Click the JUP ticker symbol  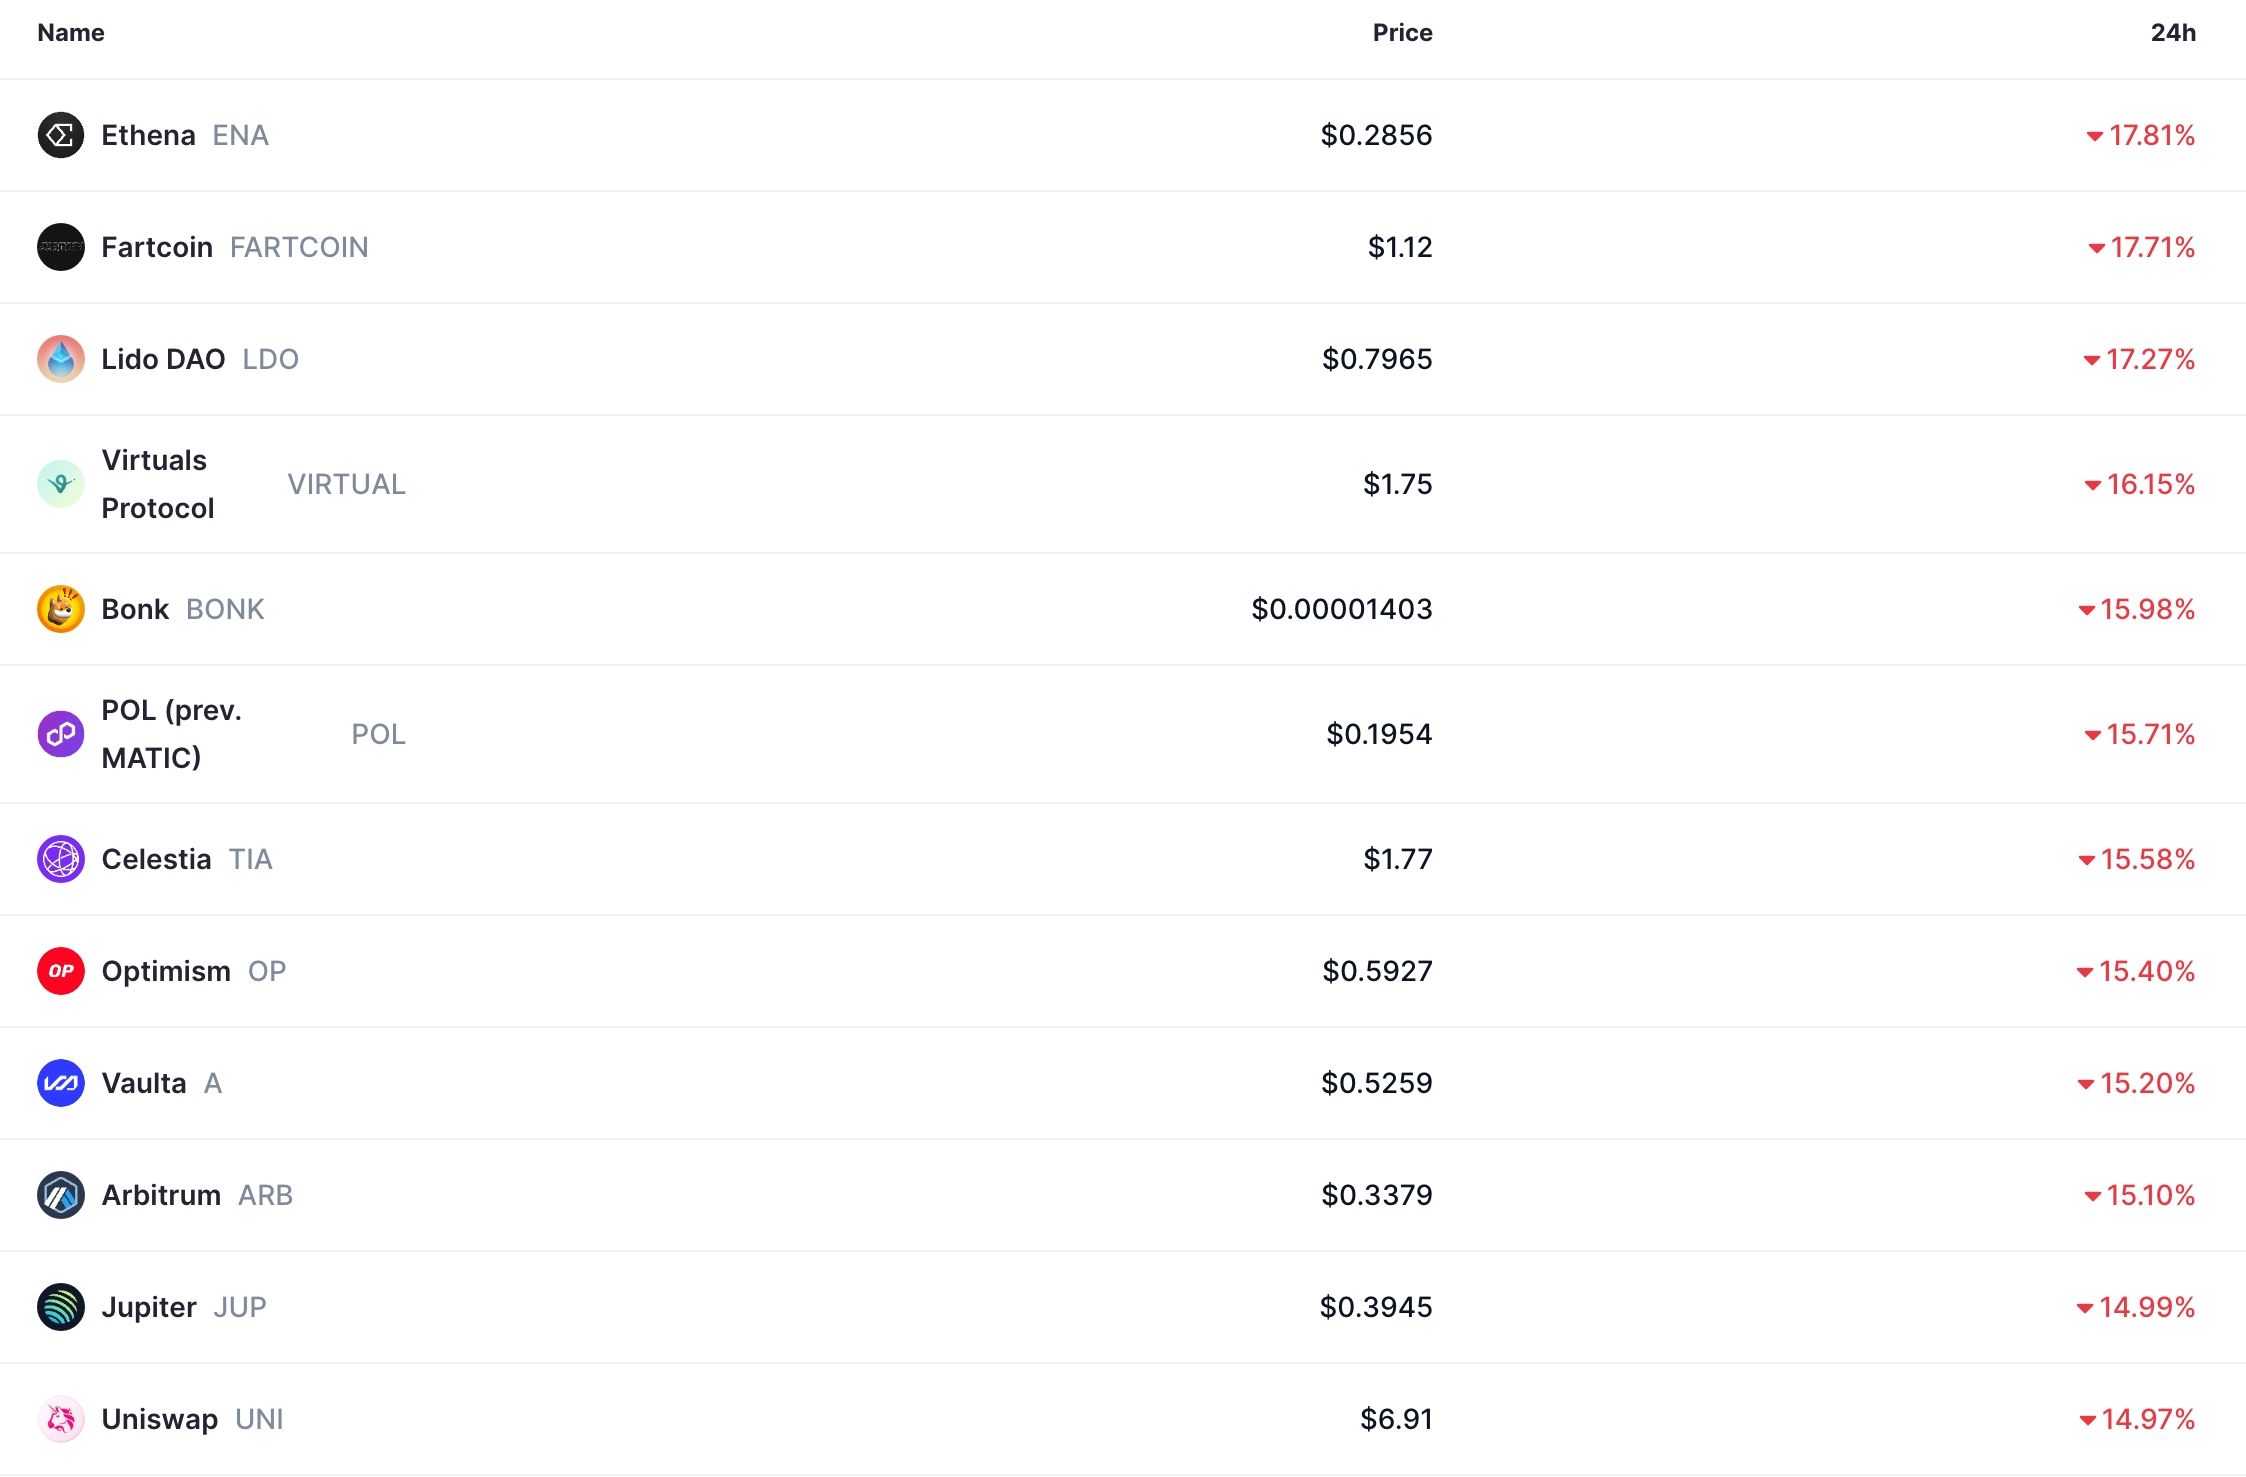240,1307
